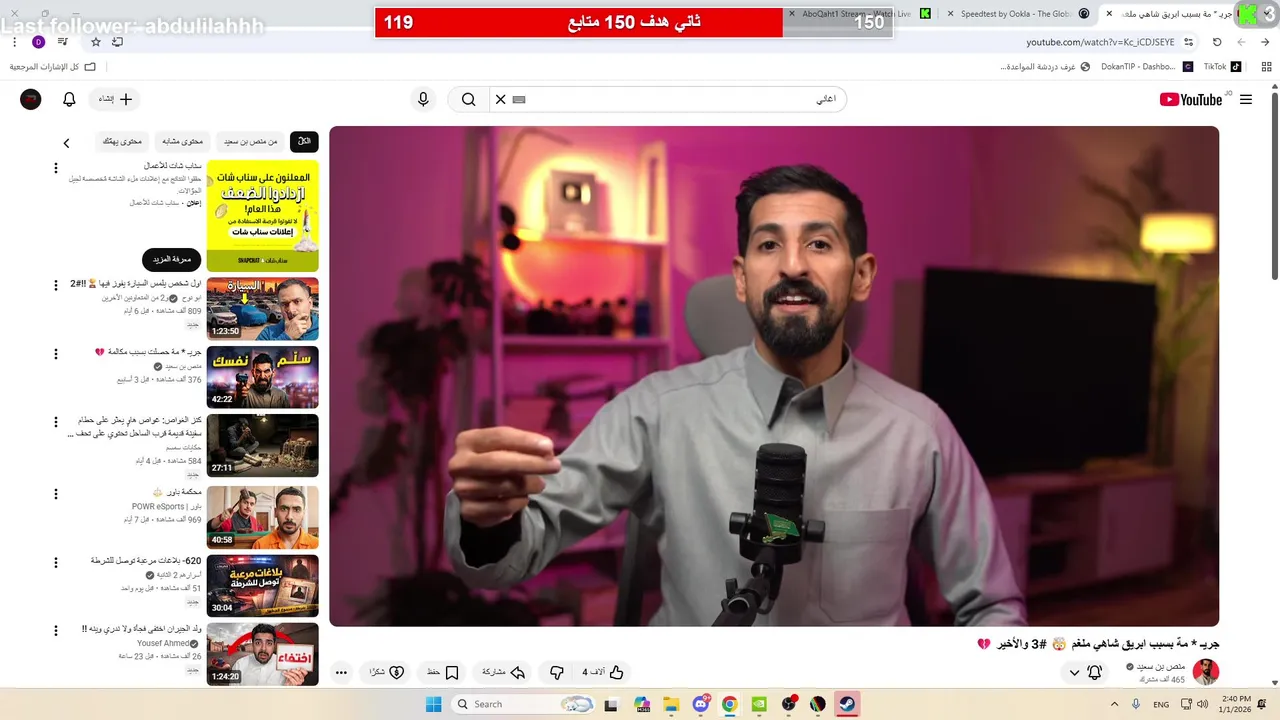Viewport: 1280px width, 720px height.
Task: Launch Chrome from the taskbar
Action: point(730,704)
